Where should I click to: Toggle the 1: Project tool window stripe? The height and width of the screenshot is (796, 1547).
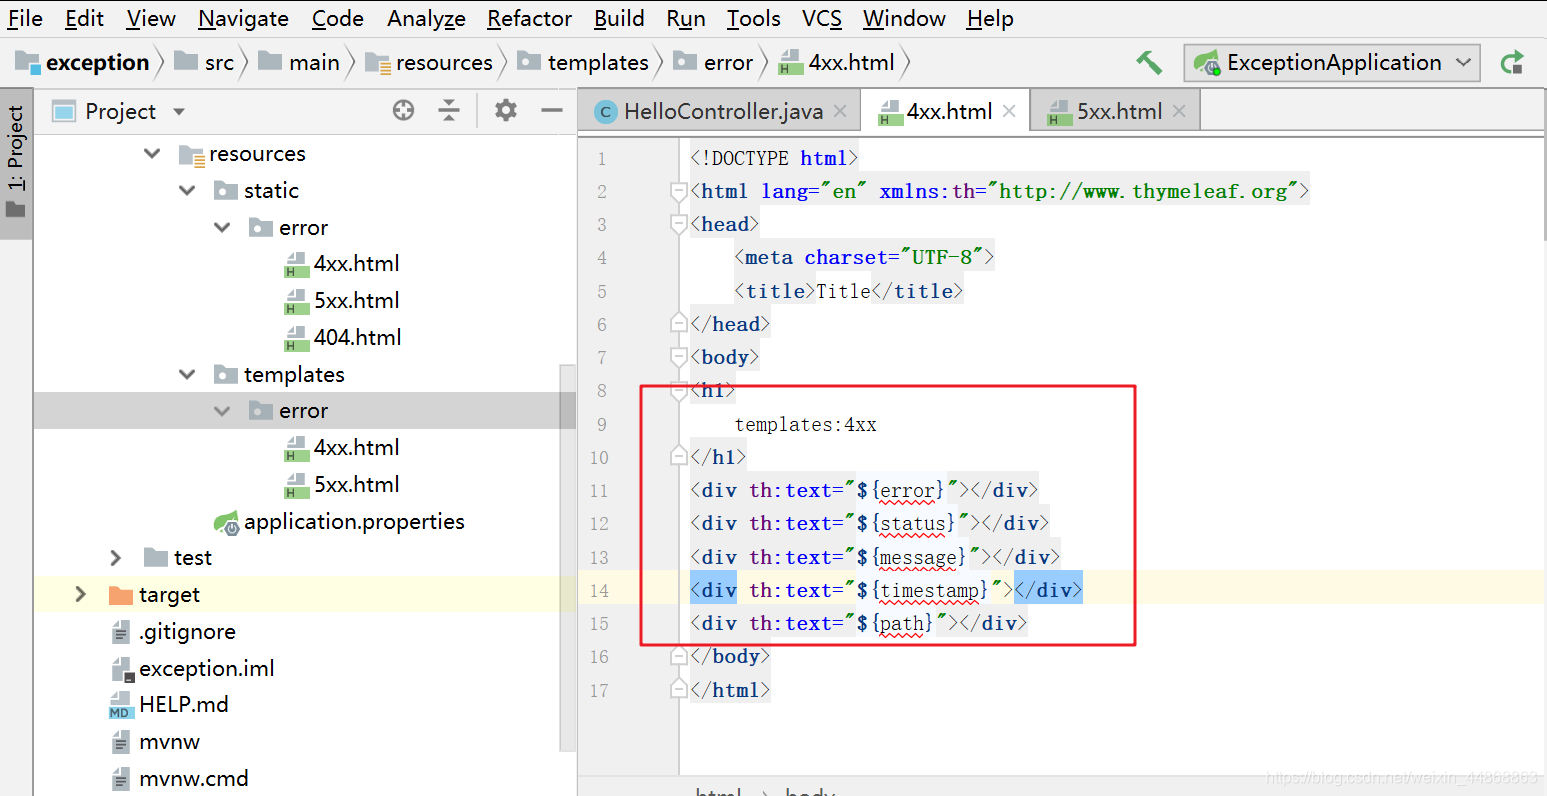(16, 163)
